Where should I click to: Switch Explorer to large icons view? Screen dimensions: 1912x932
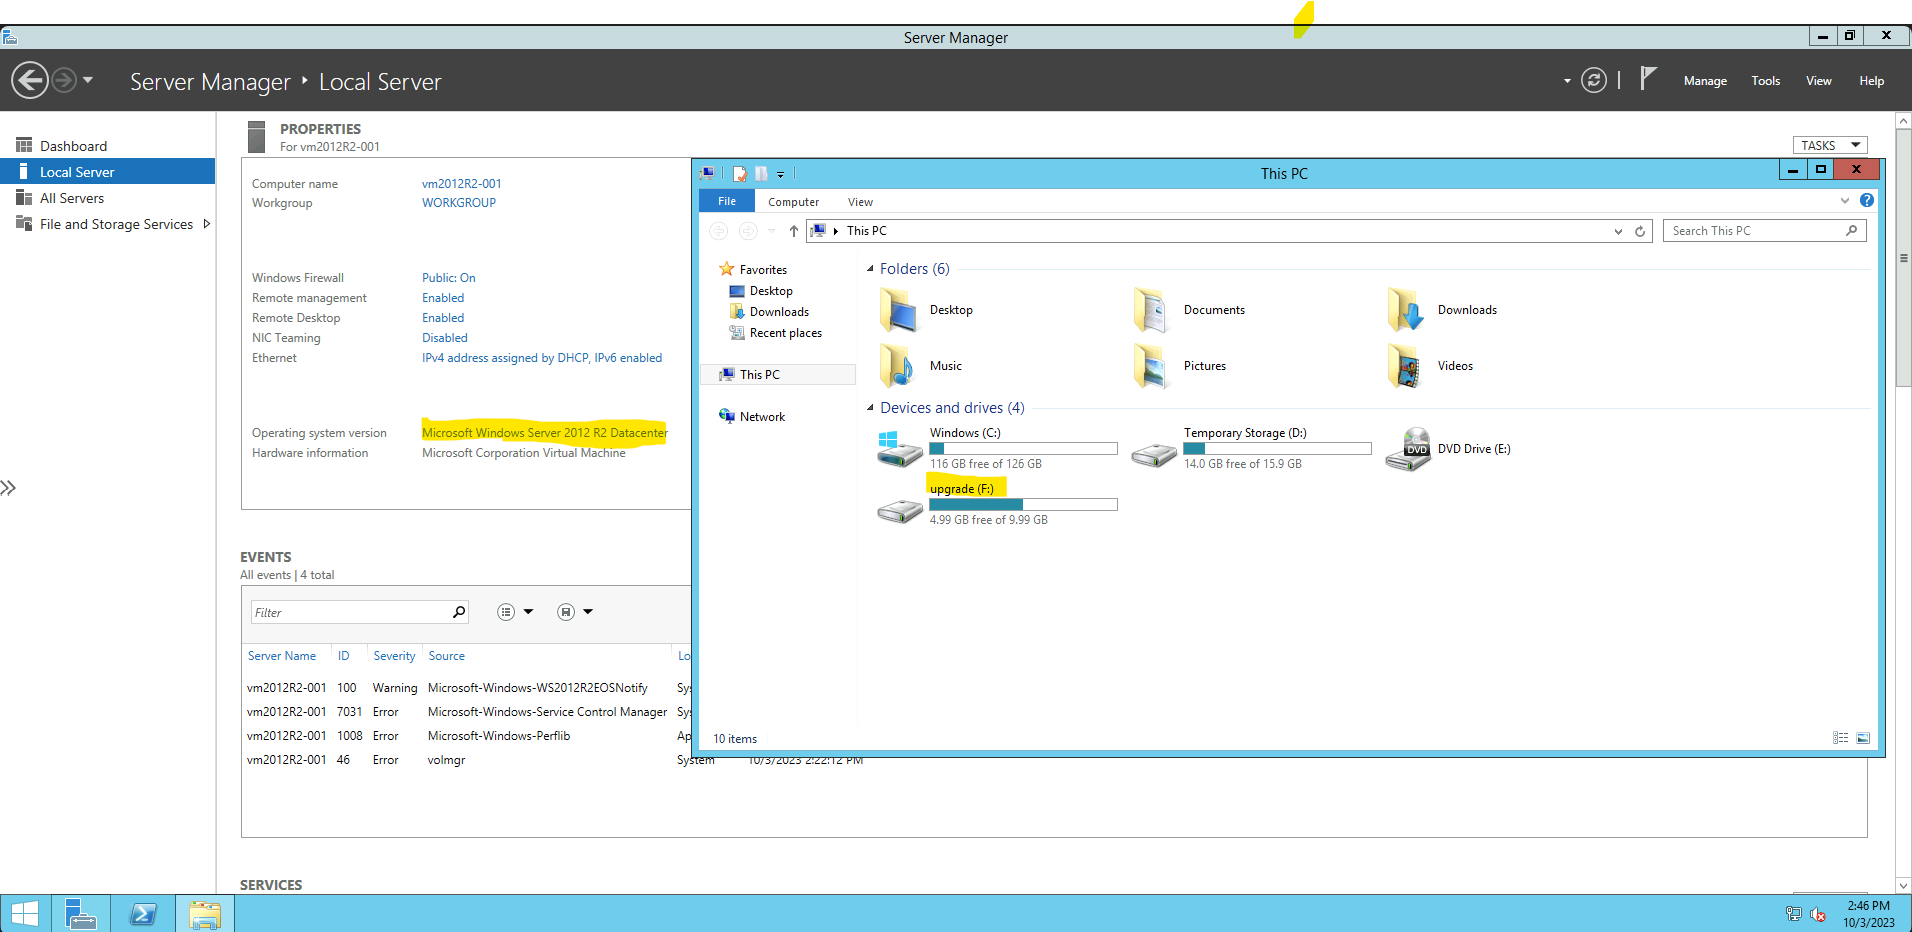click(x=1863, y=738)
